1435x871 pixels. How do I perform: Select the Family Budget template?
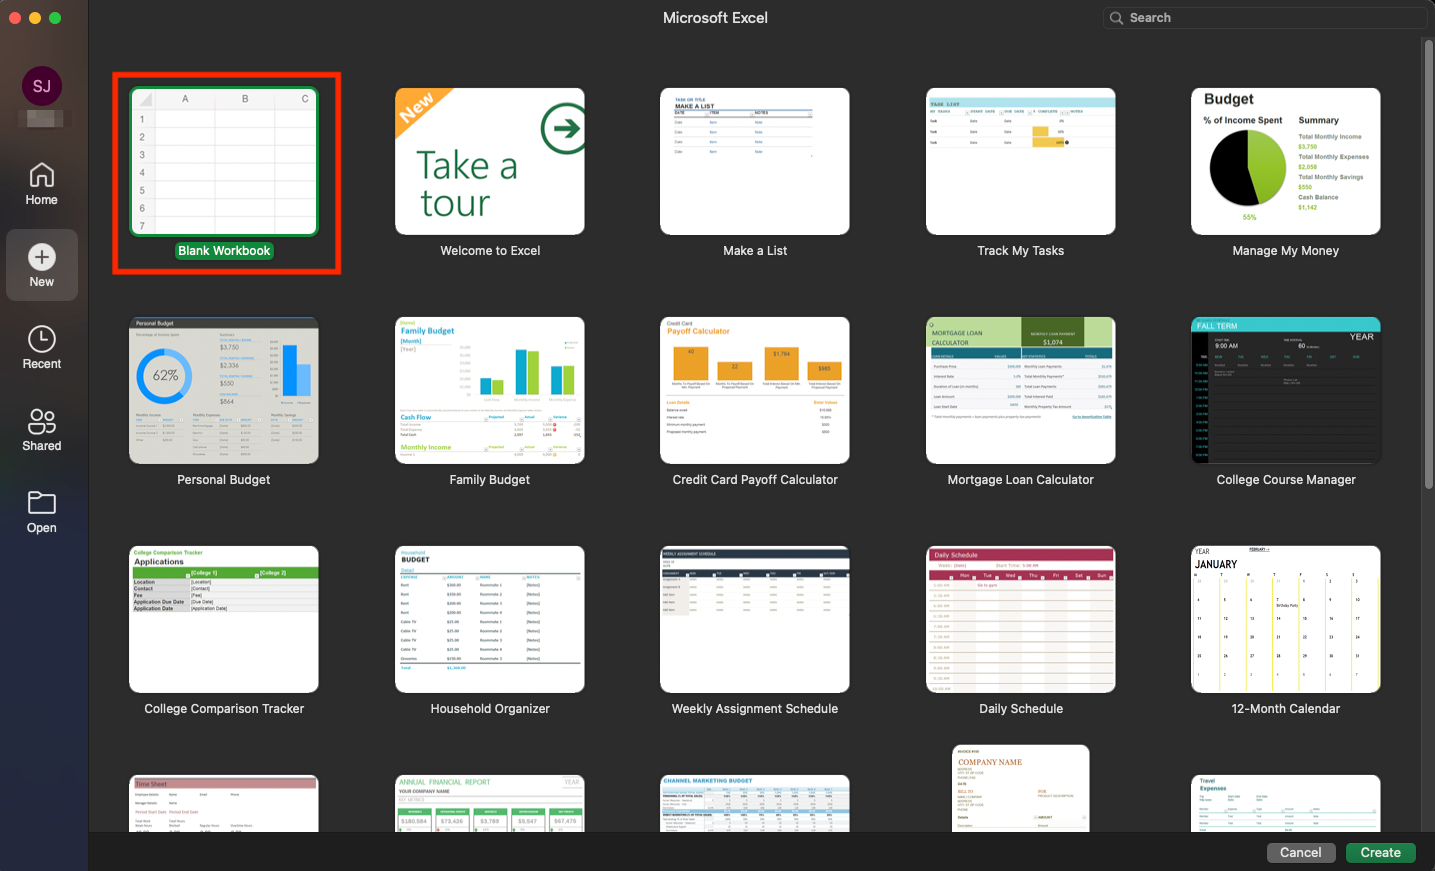click(x=490, y=390)
